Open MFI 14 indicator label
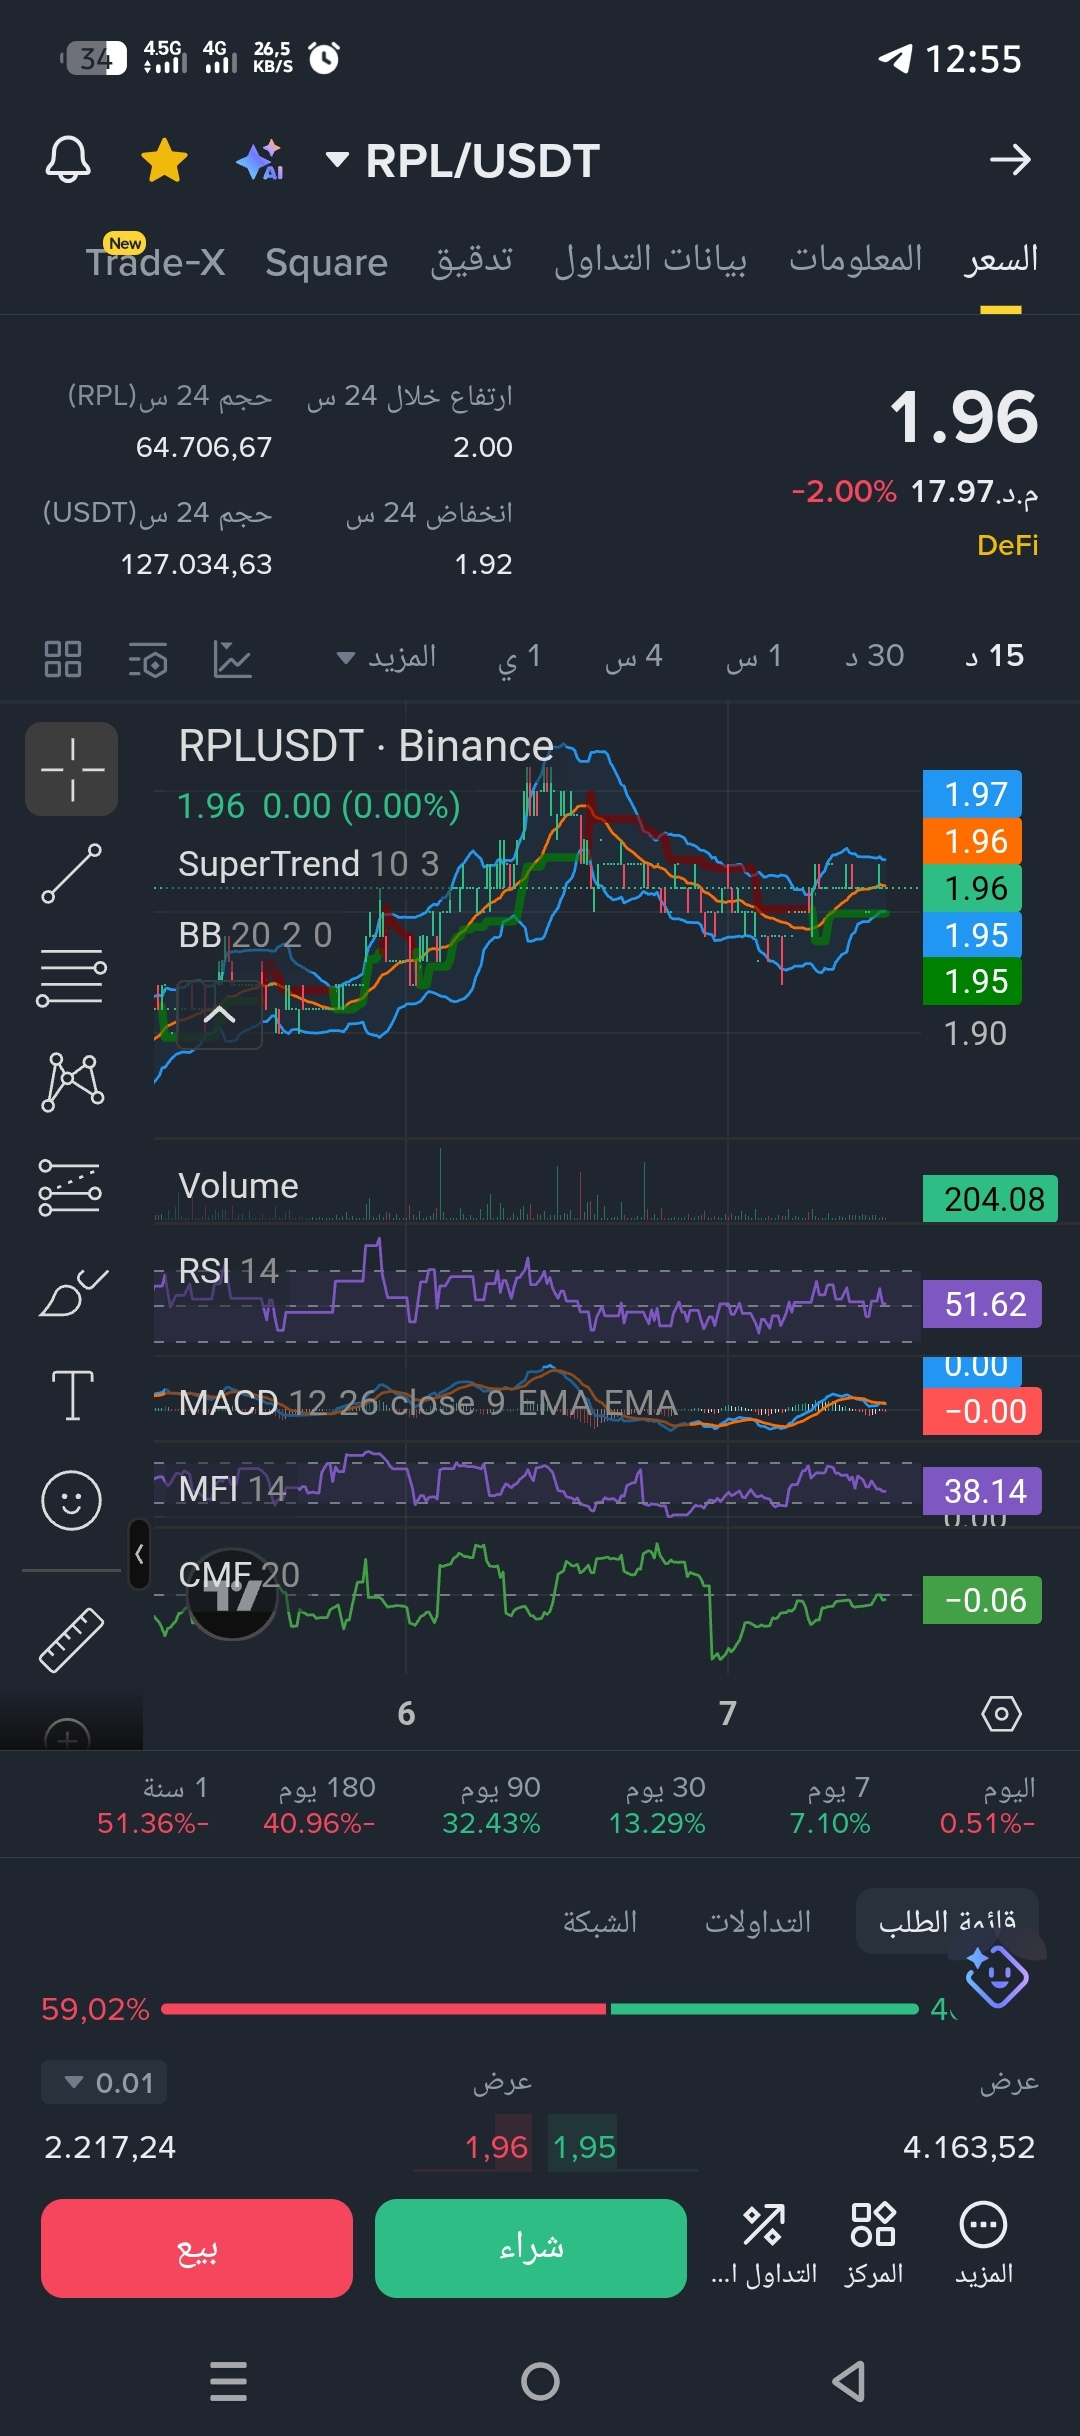The height and width of the screenshot is (2436, 1080). pyautogui.click(x=232, y=1489)
